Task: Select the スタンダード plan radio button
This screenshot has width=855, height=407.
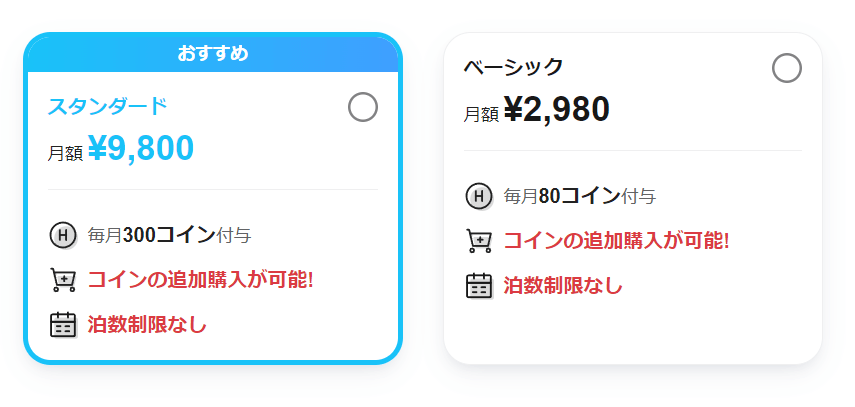Action: [x=363, y=107]
